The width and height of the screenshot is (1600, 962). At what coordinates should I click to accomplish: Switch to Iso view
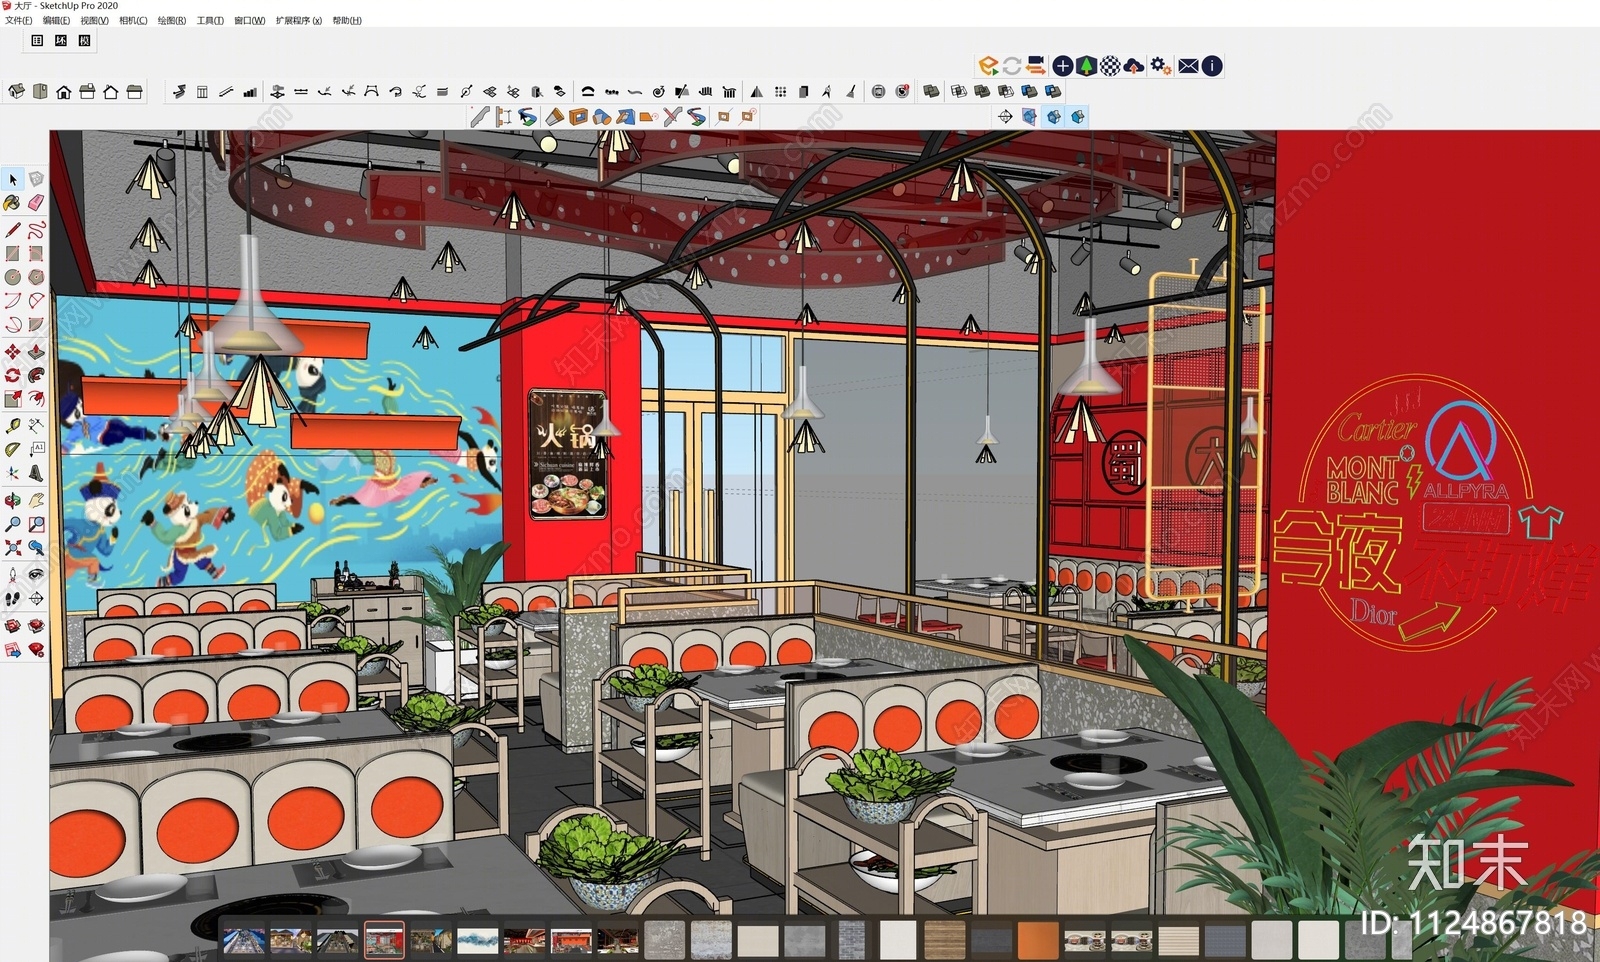pos(16,92)
